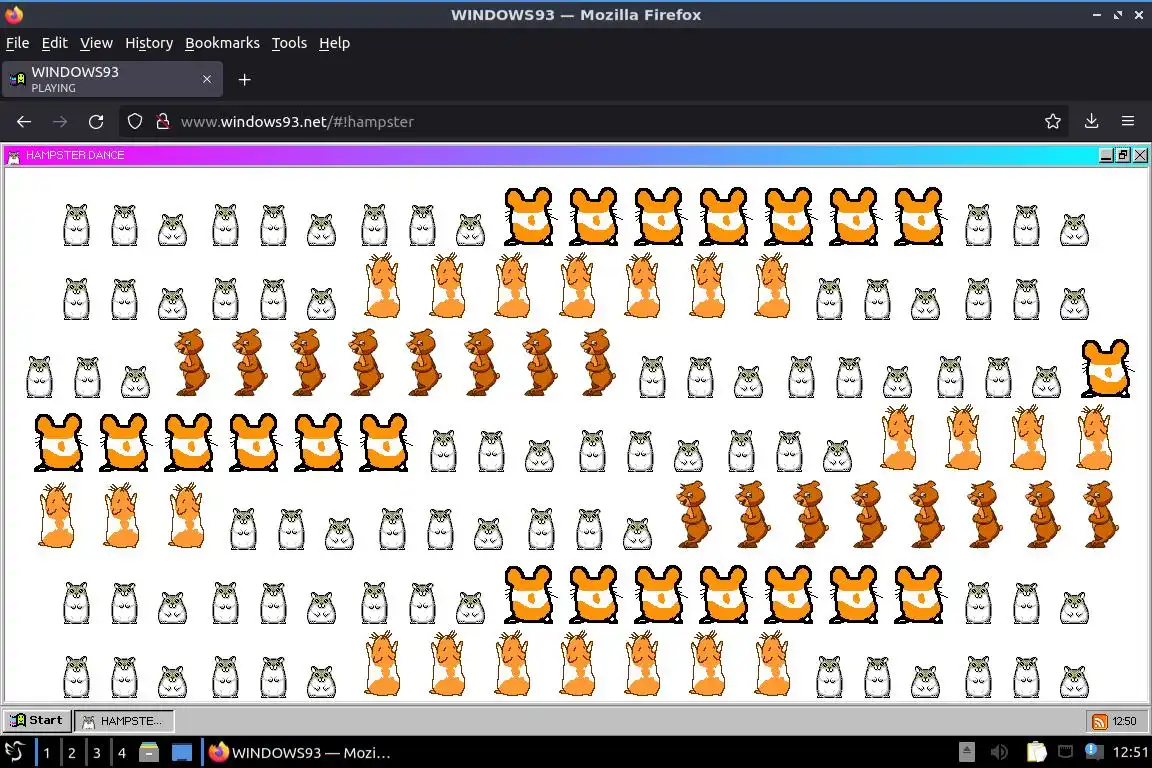Click the lone orange big-eared hamster beside brown hamsters

coord(1106,367)
